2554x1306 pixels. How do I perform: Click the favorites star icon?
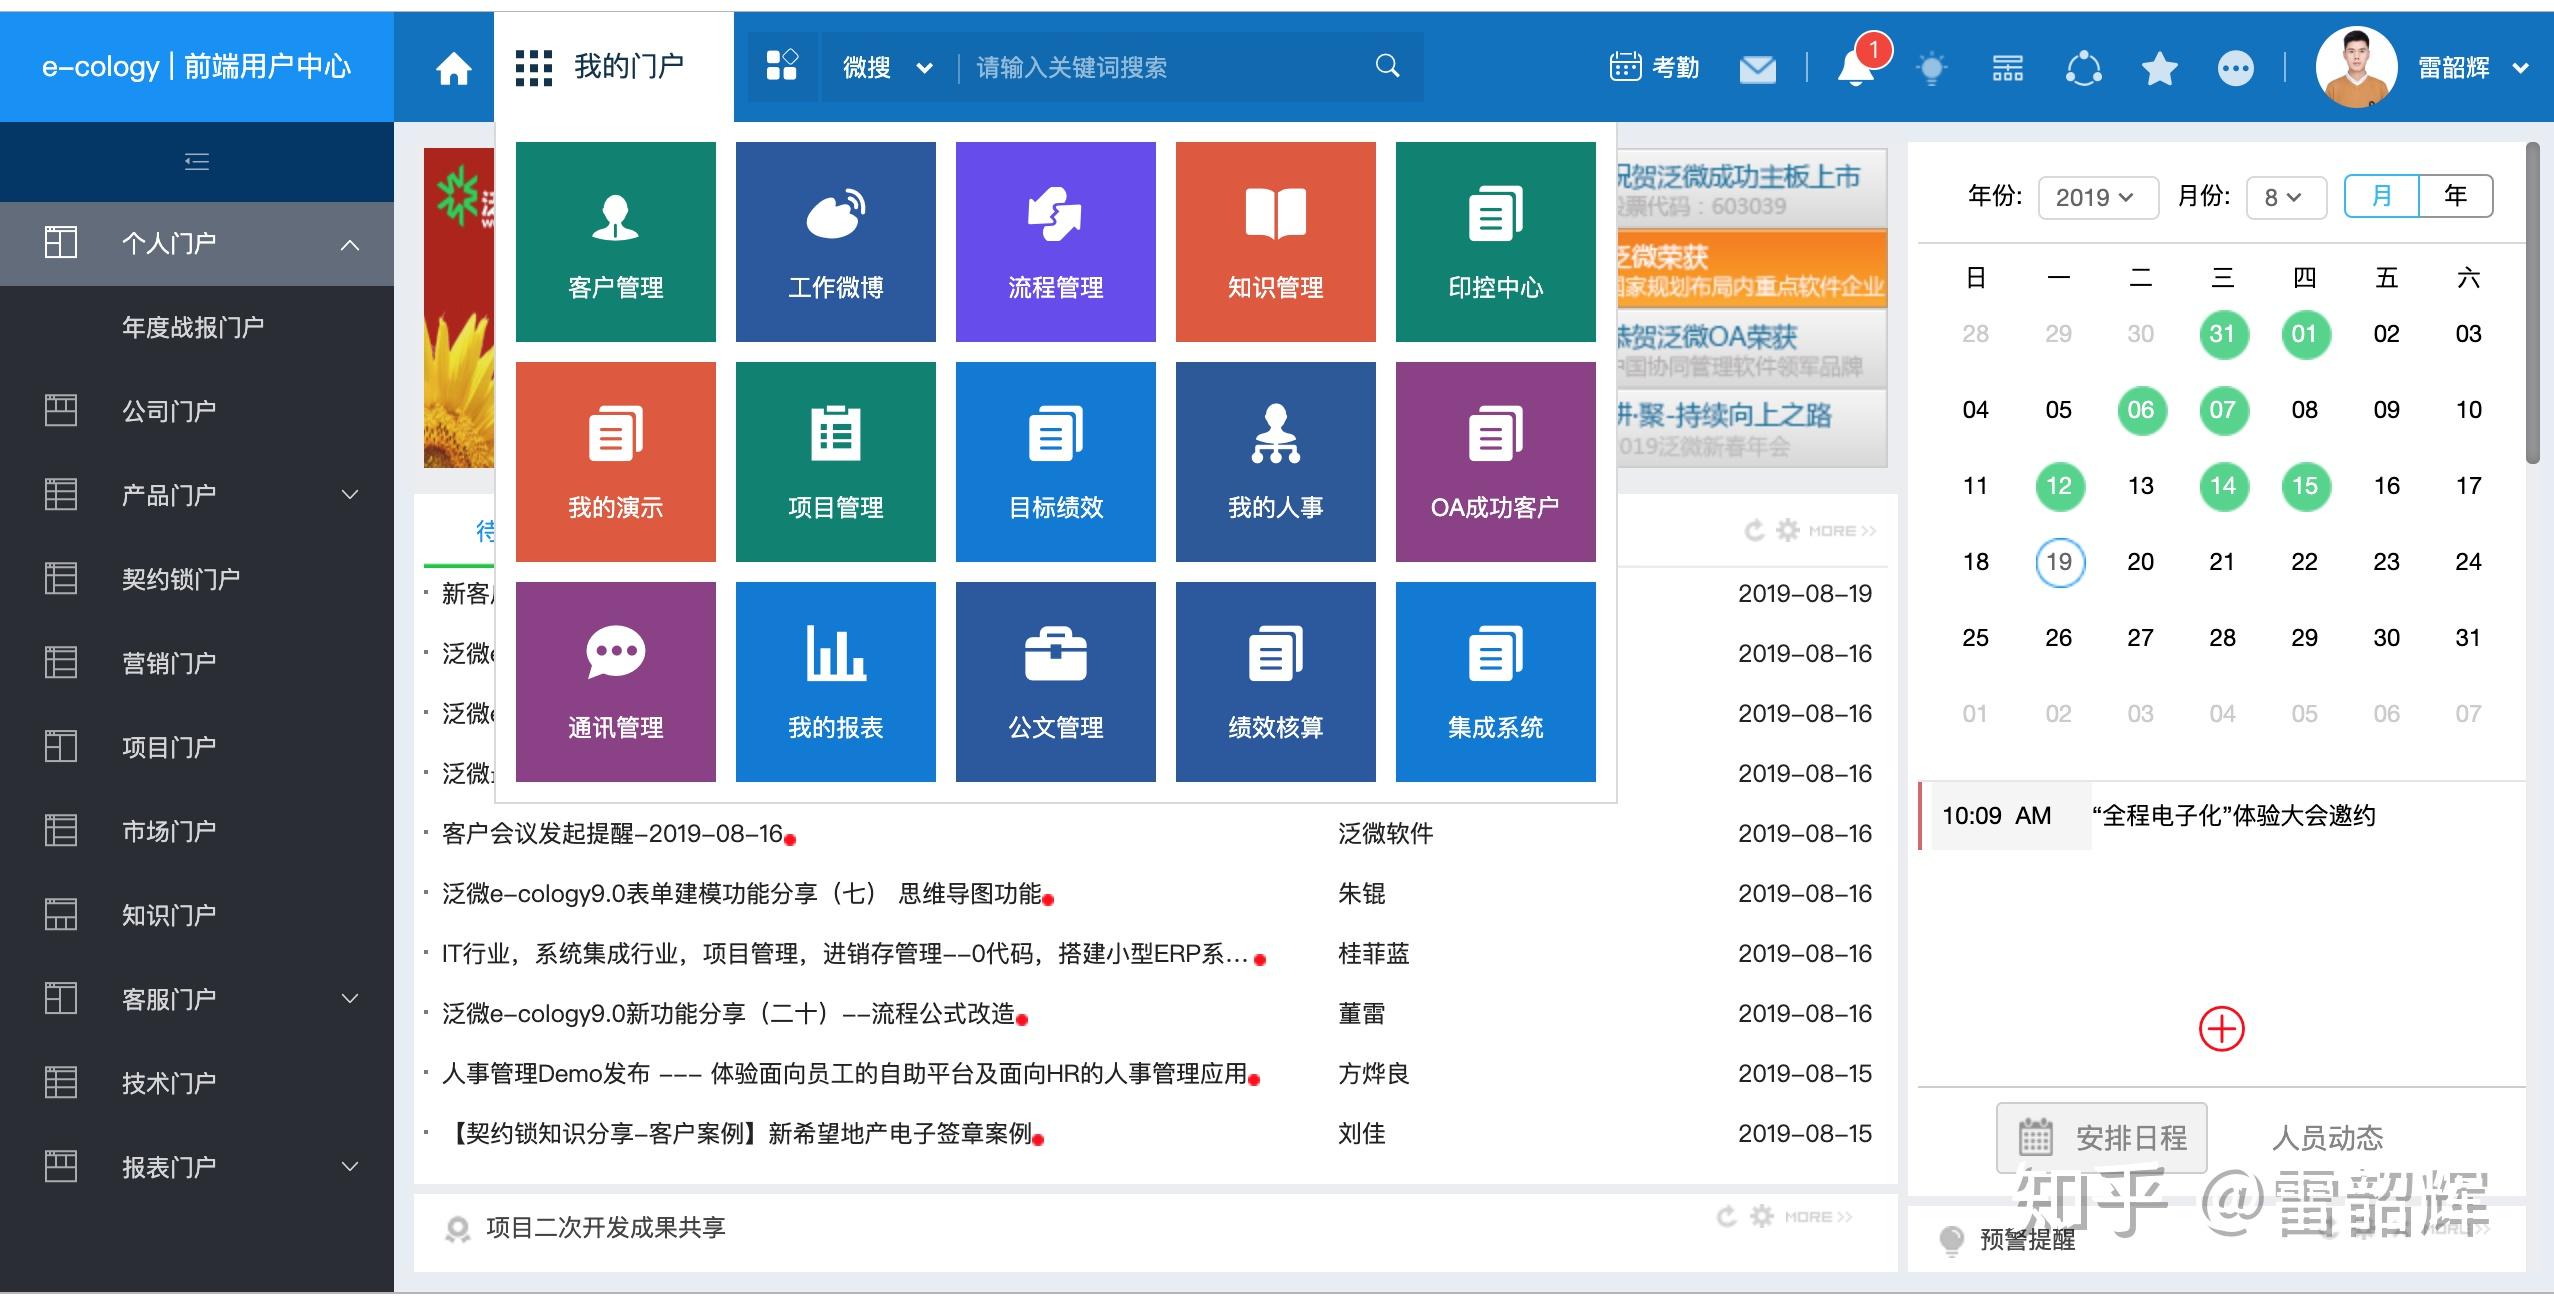click(x=2159, y=68)
